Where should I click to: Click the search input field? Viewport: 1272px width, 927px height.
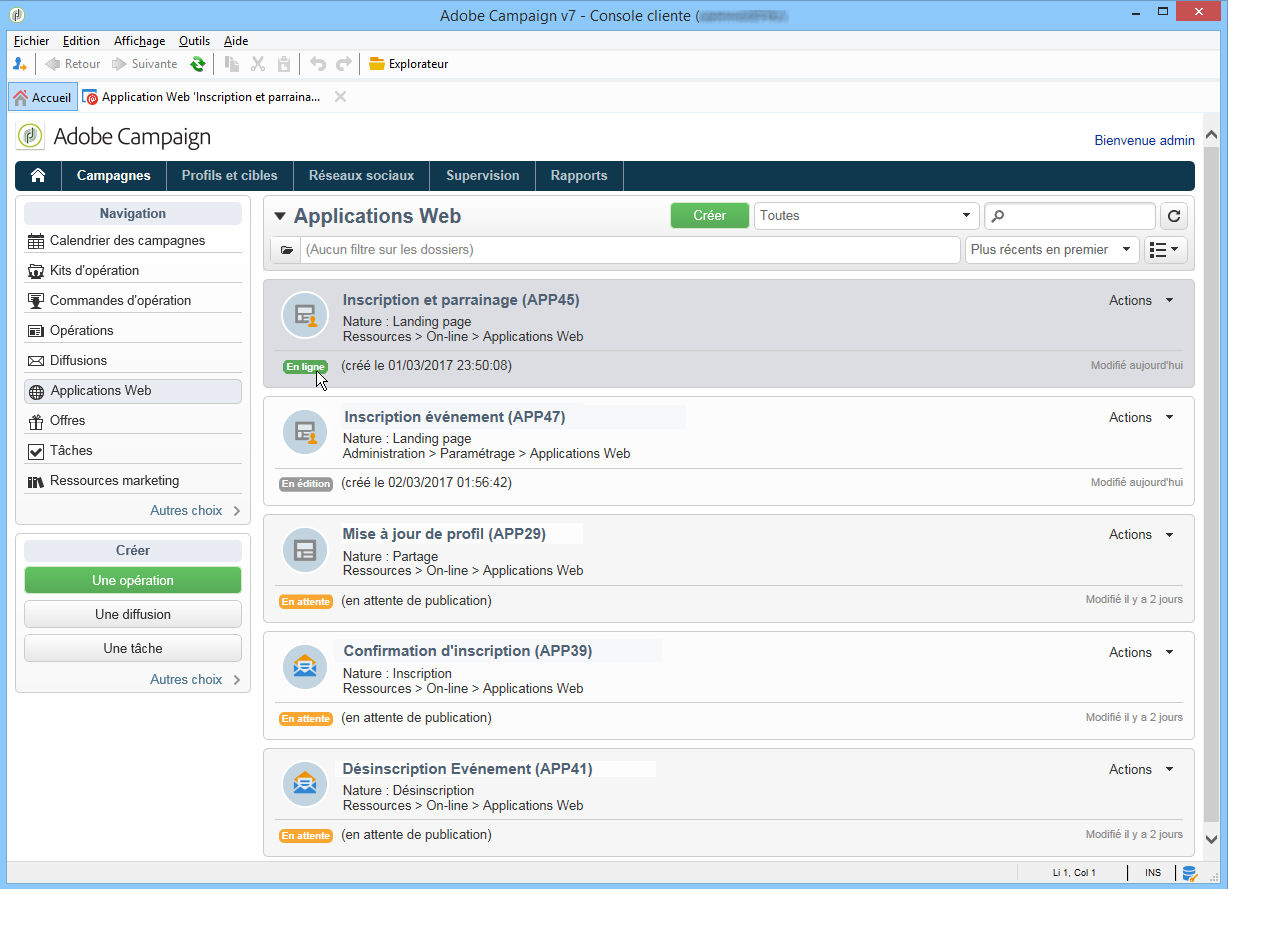(x=1070, y=216)
